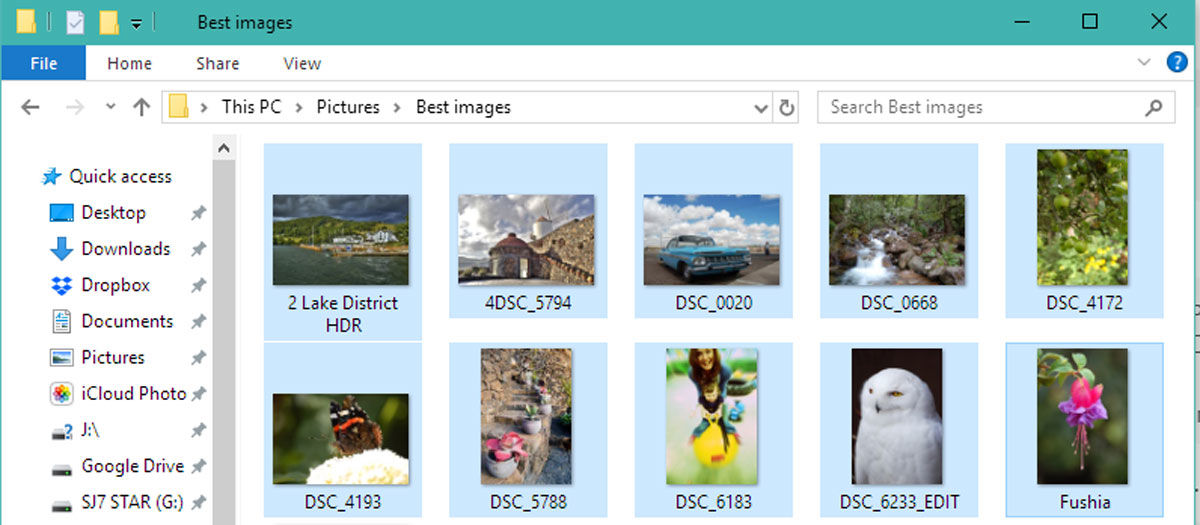The height and width of the screenshot is (525, 1200).
Task: Maximize the Best images window
Action: tap(1090, 21)
